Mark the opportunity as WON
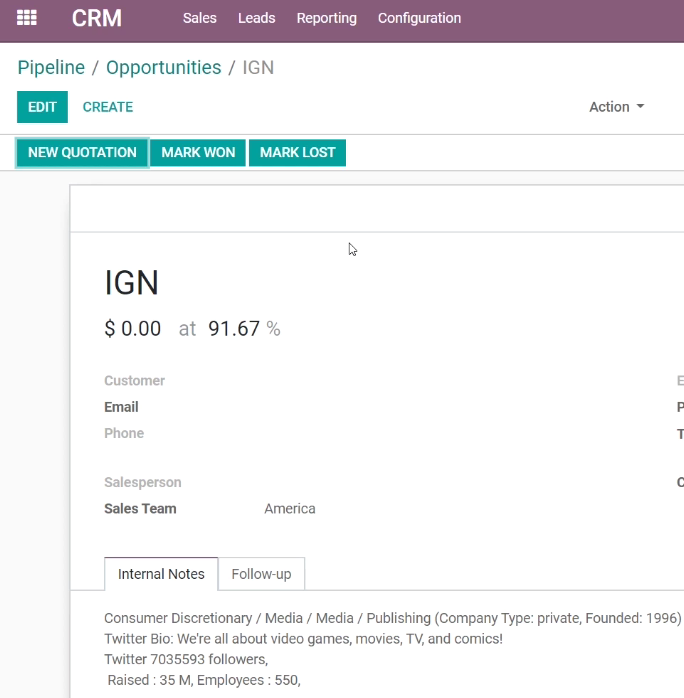This screenshot has width=684, height=698. [x=198, y=153]
